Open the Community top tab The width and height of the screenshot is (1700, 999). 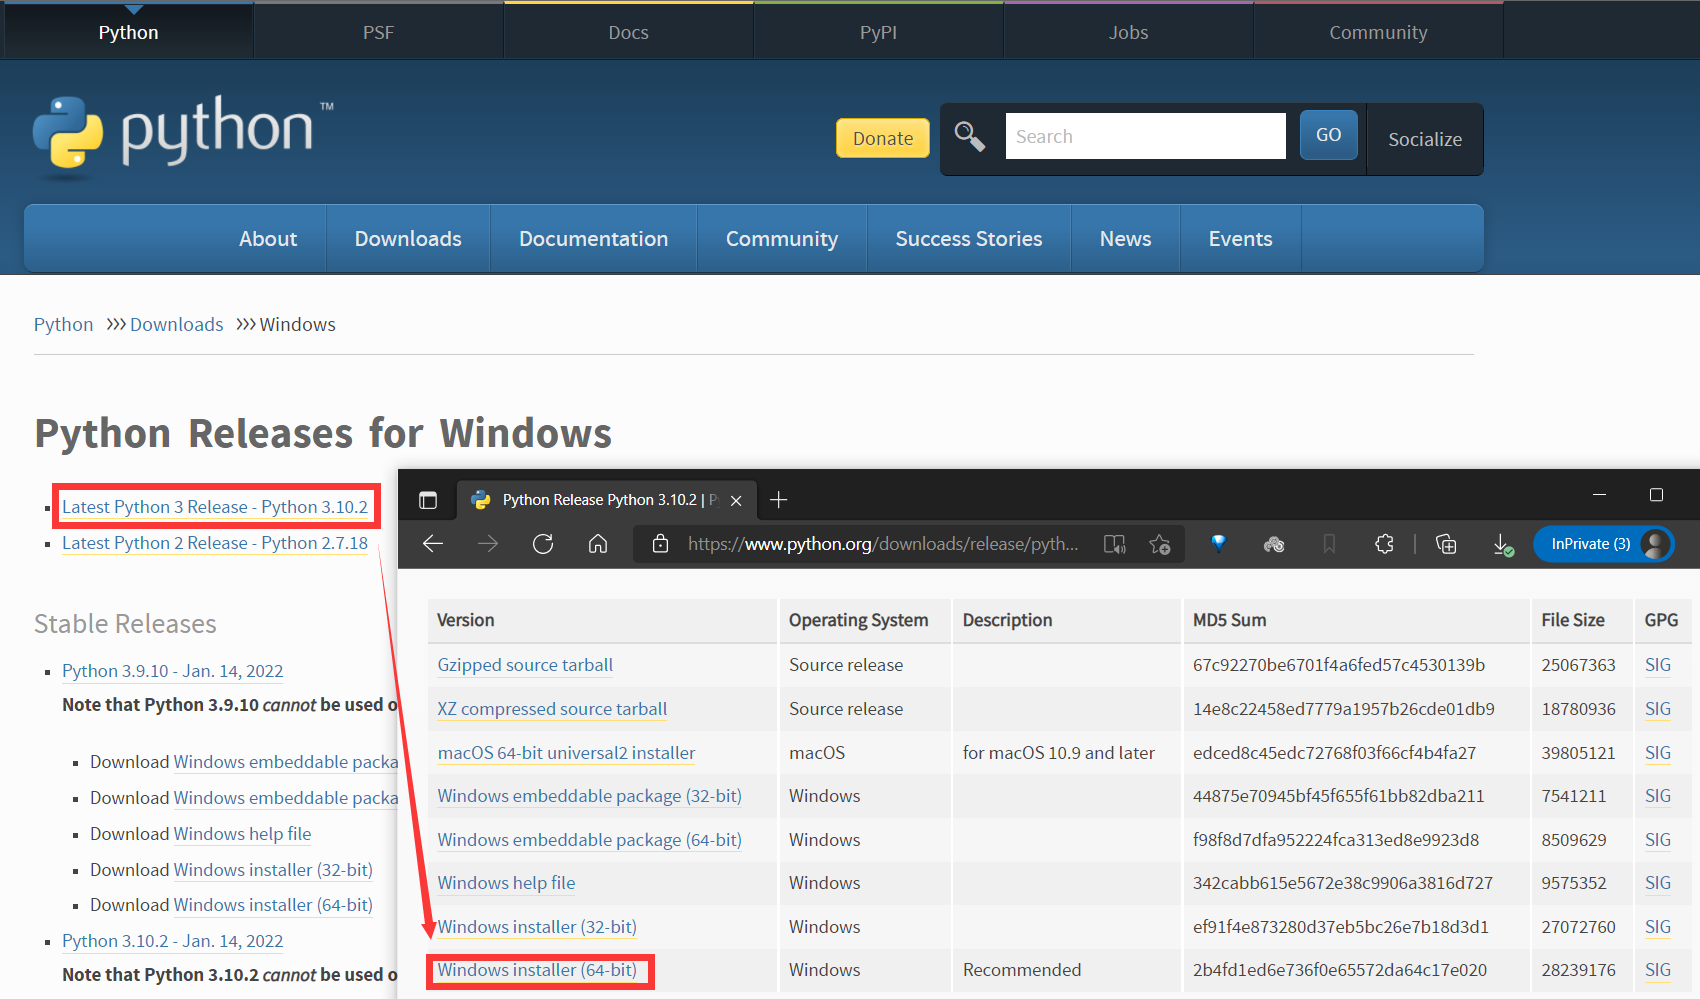click(1379, 32)
